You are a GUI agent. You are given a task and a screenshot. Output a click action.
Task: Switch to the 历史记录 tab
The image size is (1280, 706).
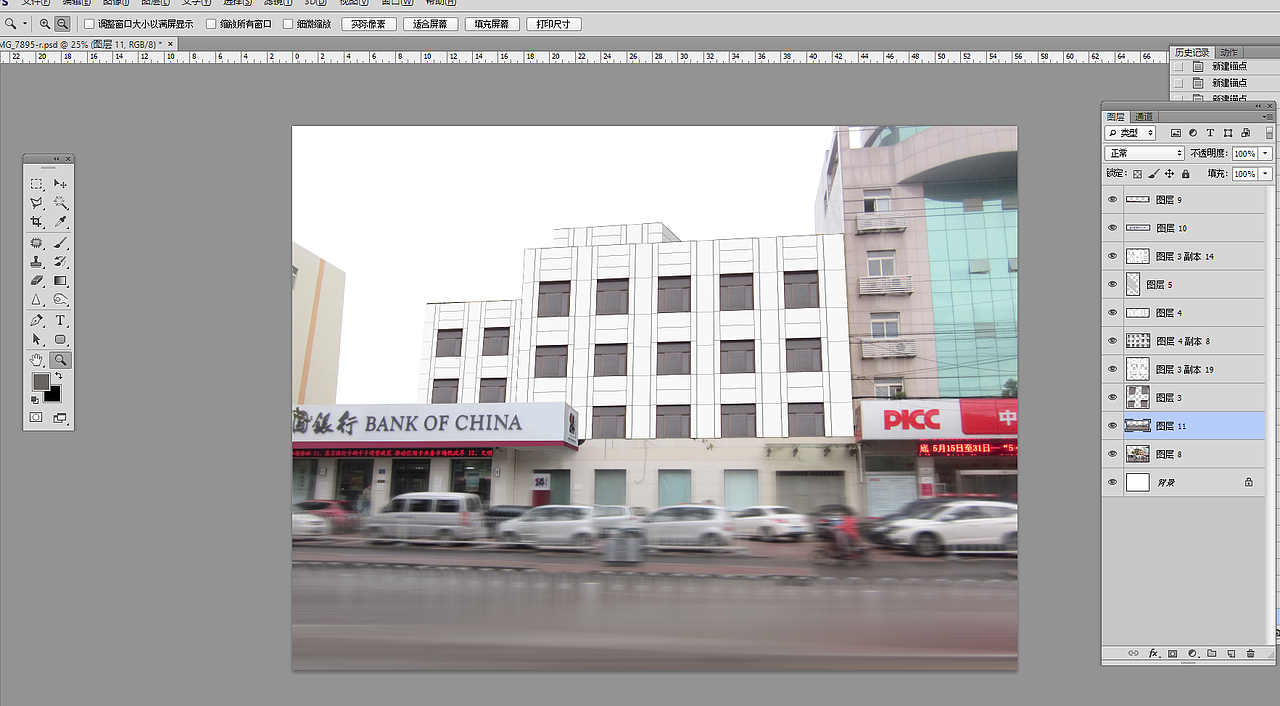(1191, 52)
